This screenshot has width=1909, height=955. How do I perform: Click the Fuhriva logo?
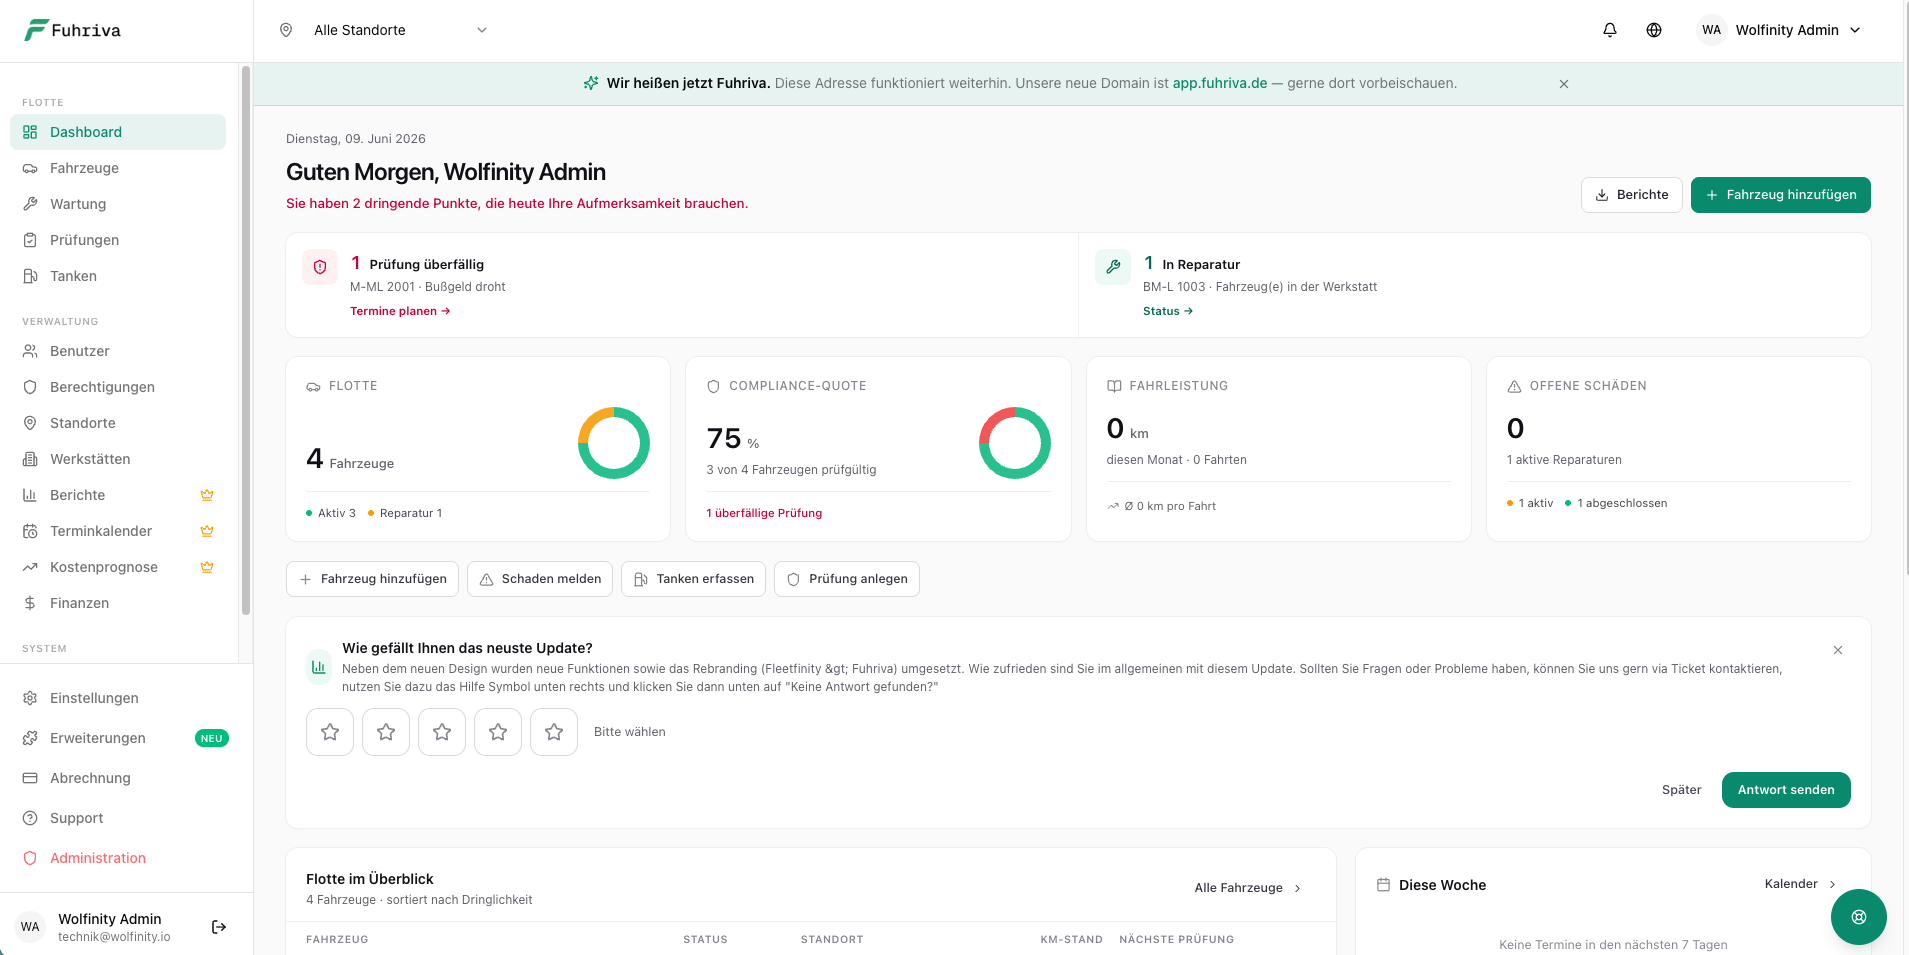pyautogui.click(x=72, y=30)
